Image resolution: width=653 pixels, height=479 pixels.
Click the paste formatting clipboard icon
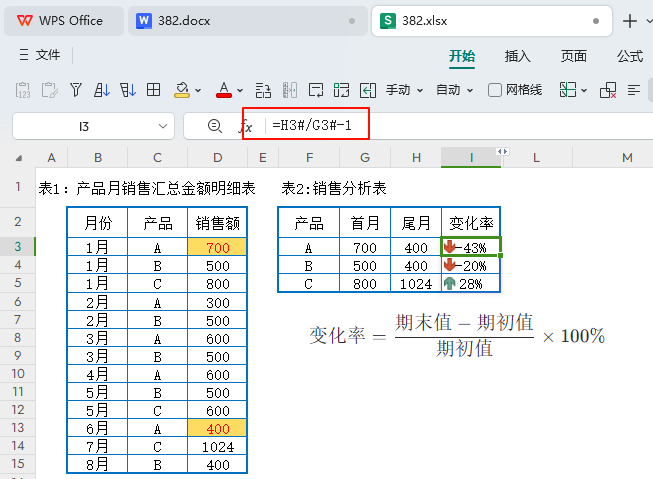pyautogui.click(x=50, y=90)
